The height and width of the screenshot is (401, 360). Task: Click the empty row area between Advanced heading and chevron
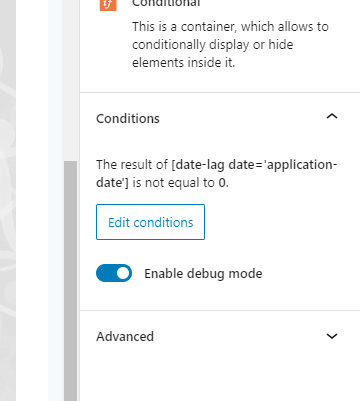(x=239, y=336)
